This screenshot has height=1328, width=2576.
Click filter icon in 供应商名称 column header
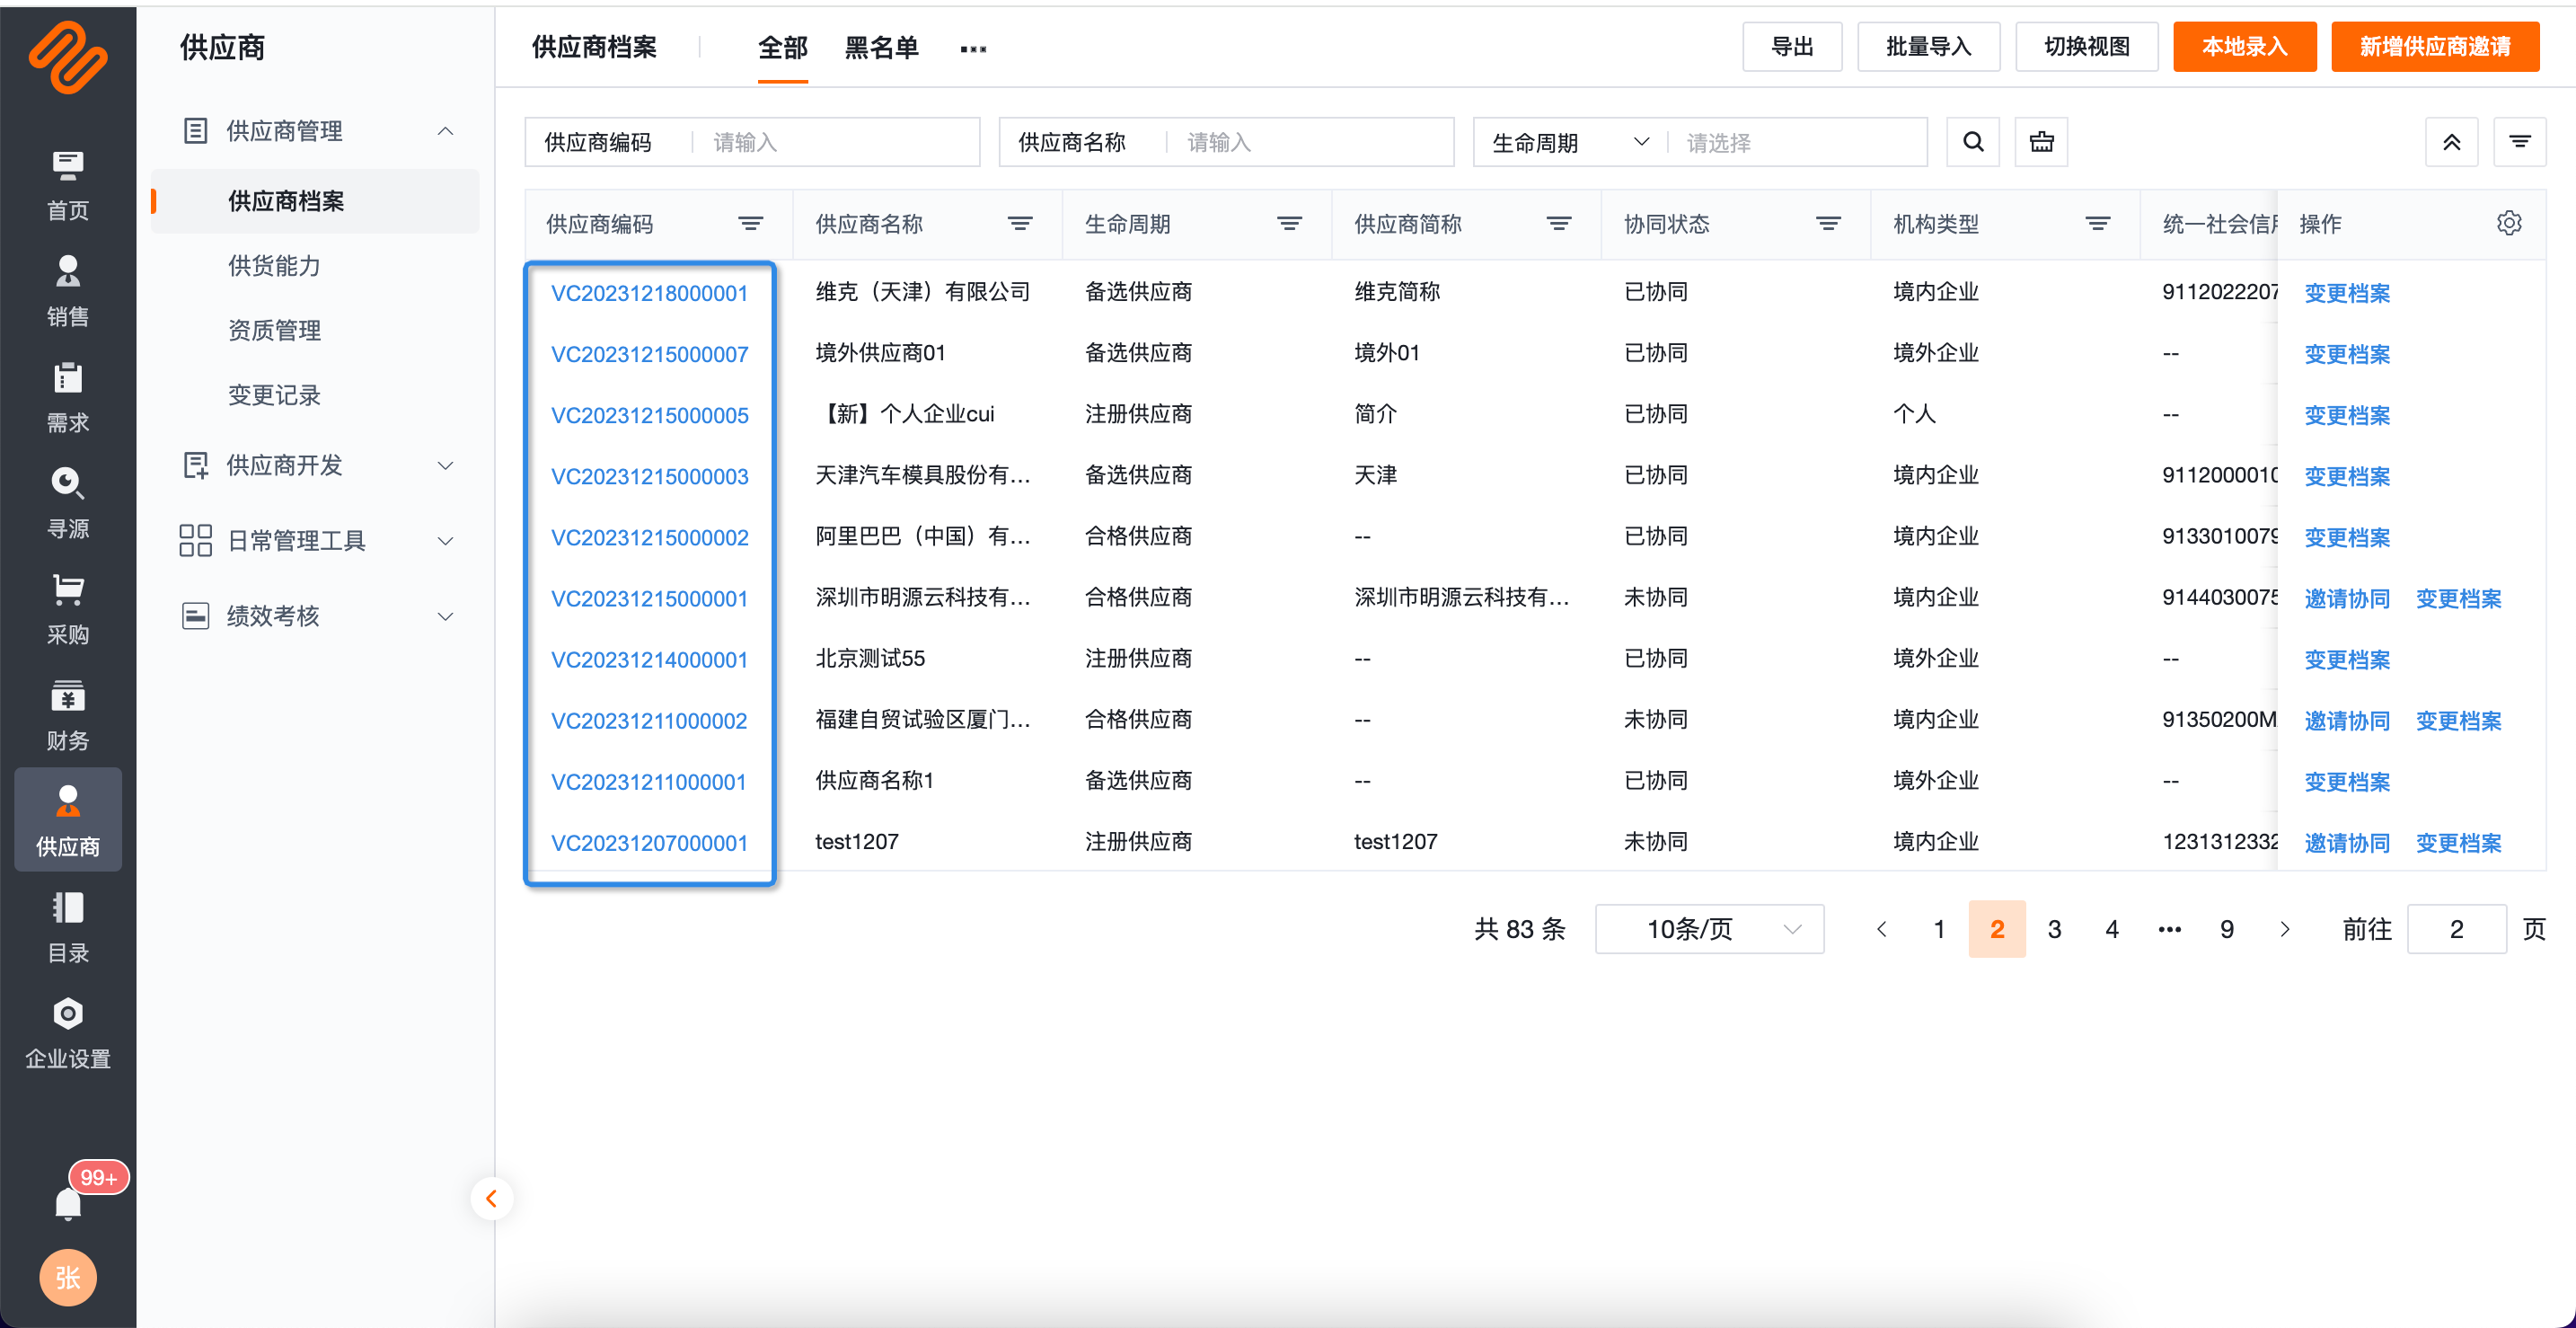[1020, 224]
